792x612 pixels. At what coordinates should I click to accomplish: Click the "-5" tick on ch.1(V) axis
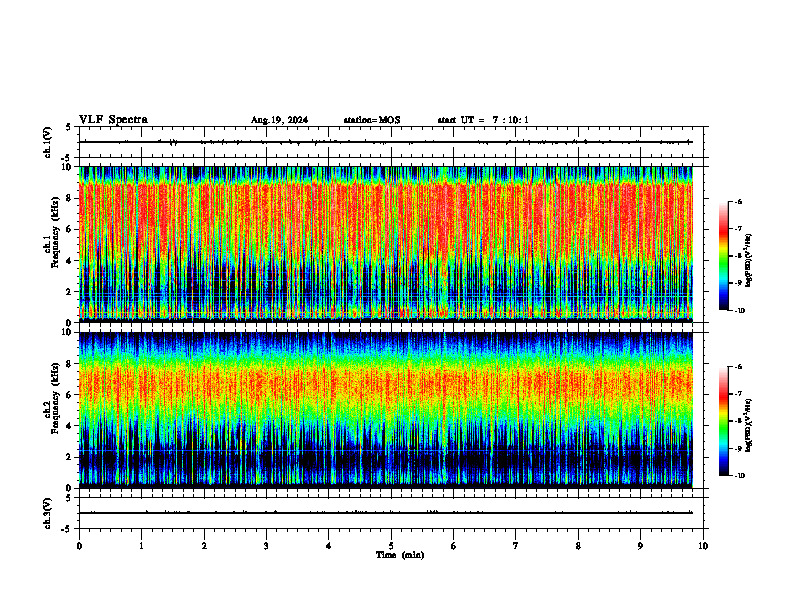[67, 158]
